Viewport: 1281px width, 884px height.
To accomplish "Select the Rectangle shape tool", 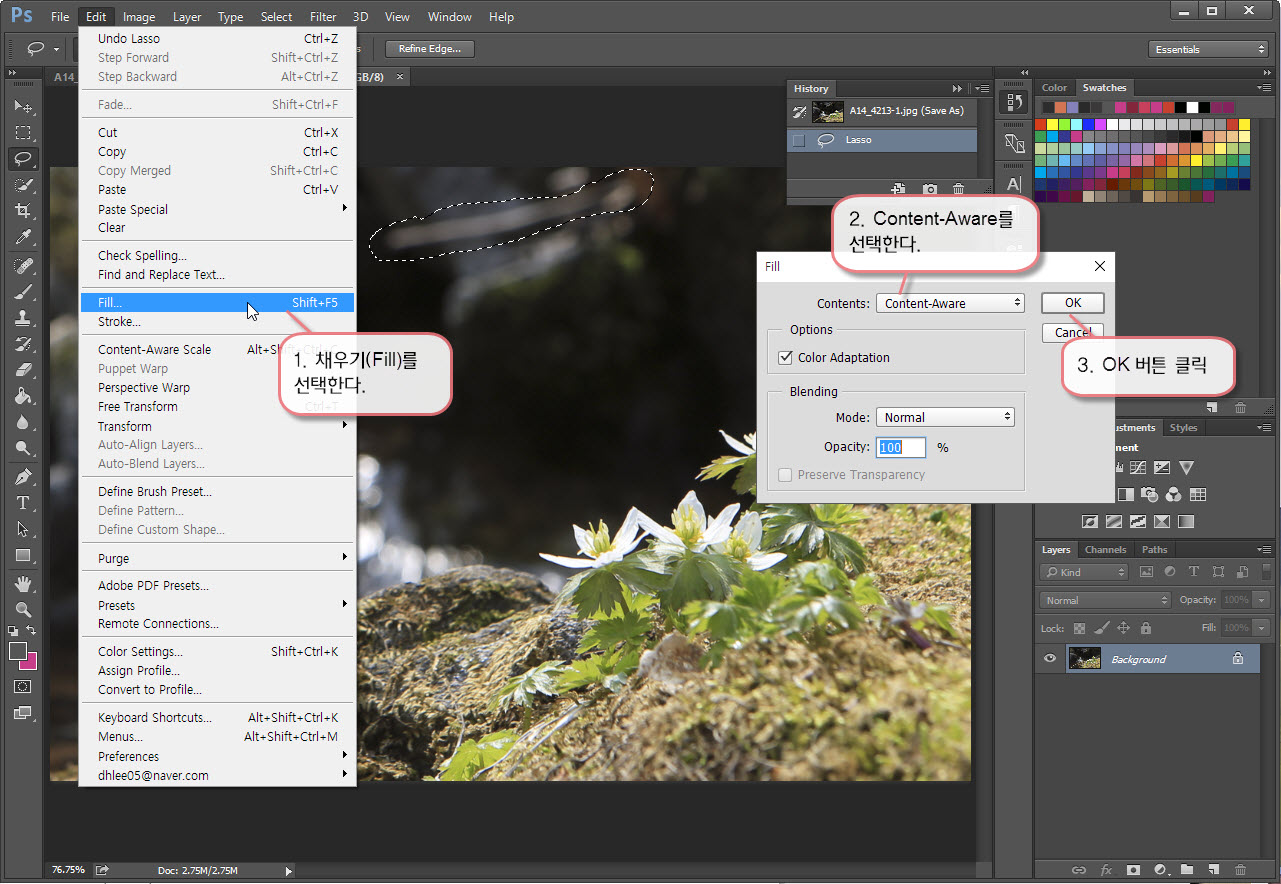I will 23,555.
